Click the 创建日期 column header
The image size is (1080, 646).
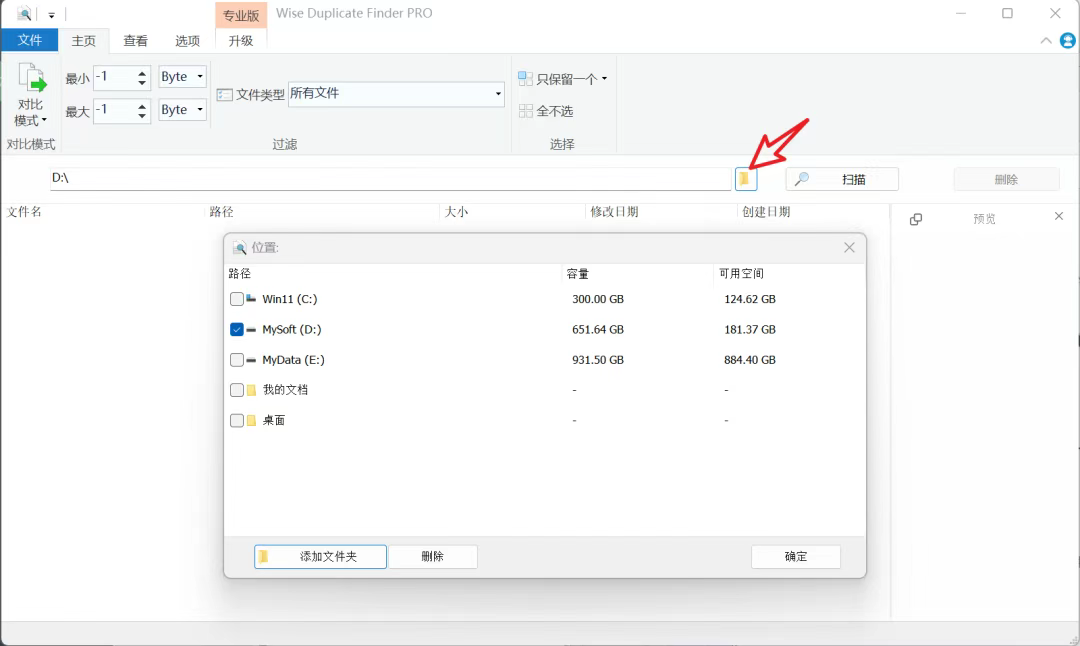pyautogui.click(x=766, y=211)
